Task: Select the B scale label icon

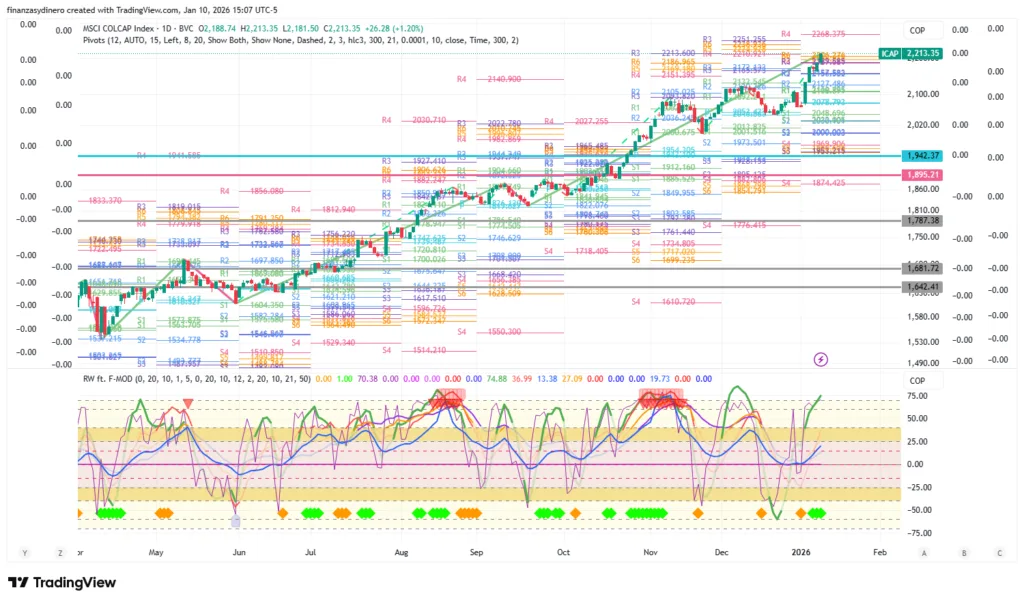Action: [963, 552]
